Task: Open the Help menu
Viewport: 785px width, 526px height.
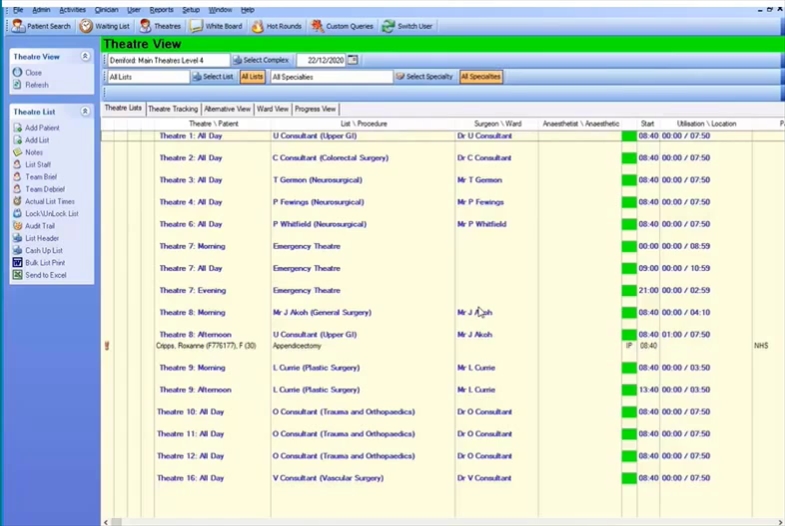Action: point(247,10)
